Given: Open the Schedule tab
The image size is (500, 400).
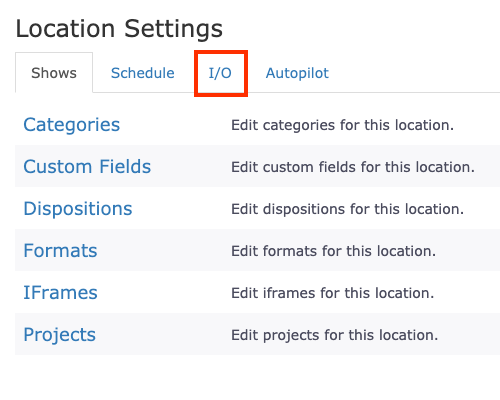Looking at the screenshot, I should pos(143,73).
